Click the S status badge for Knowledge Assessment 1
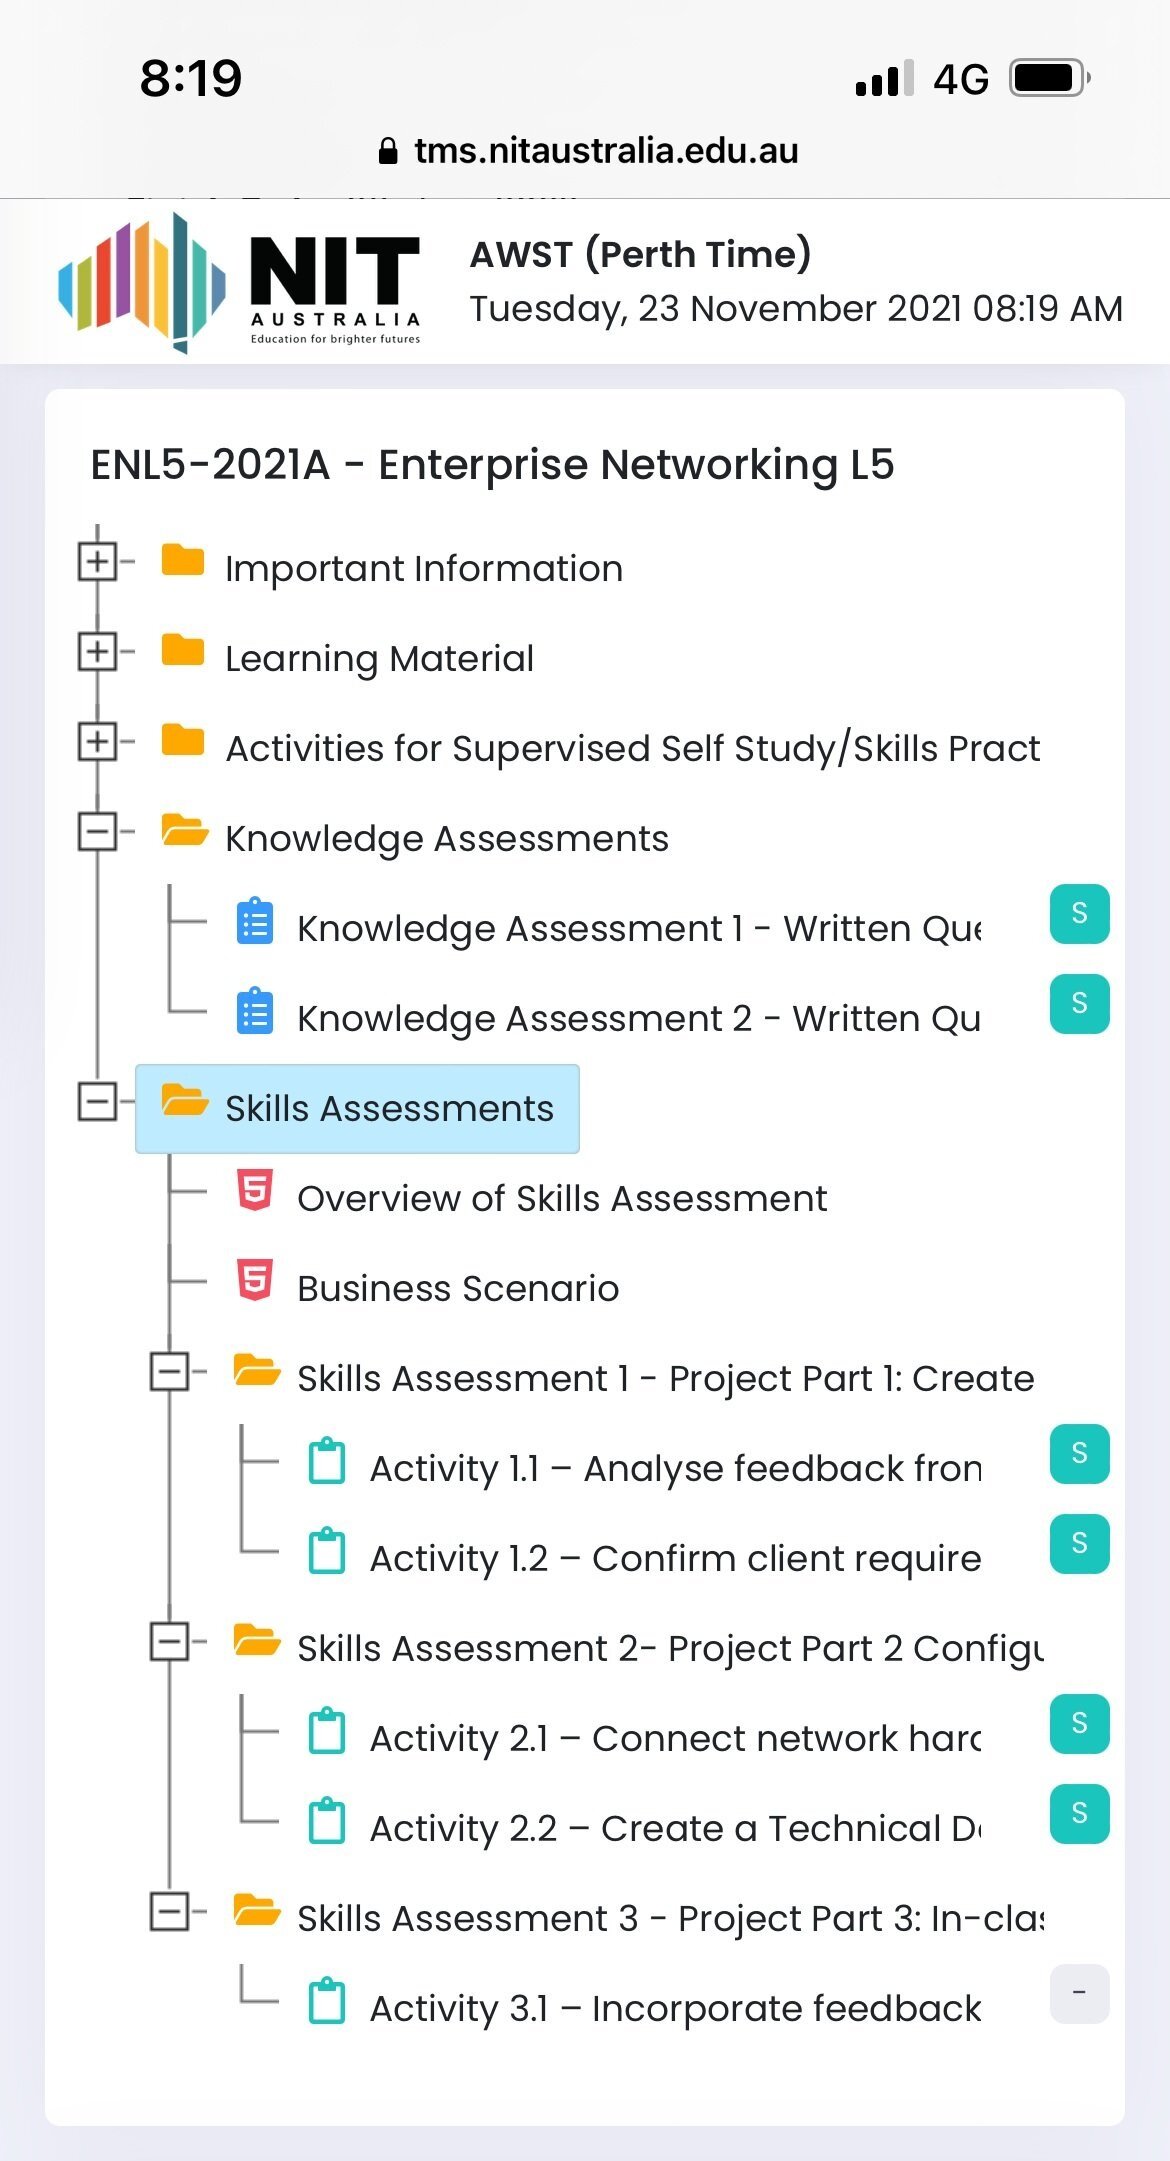 coord(1079,914)
